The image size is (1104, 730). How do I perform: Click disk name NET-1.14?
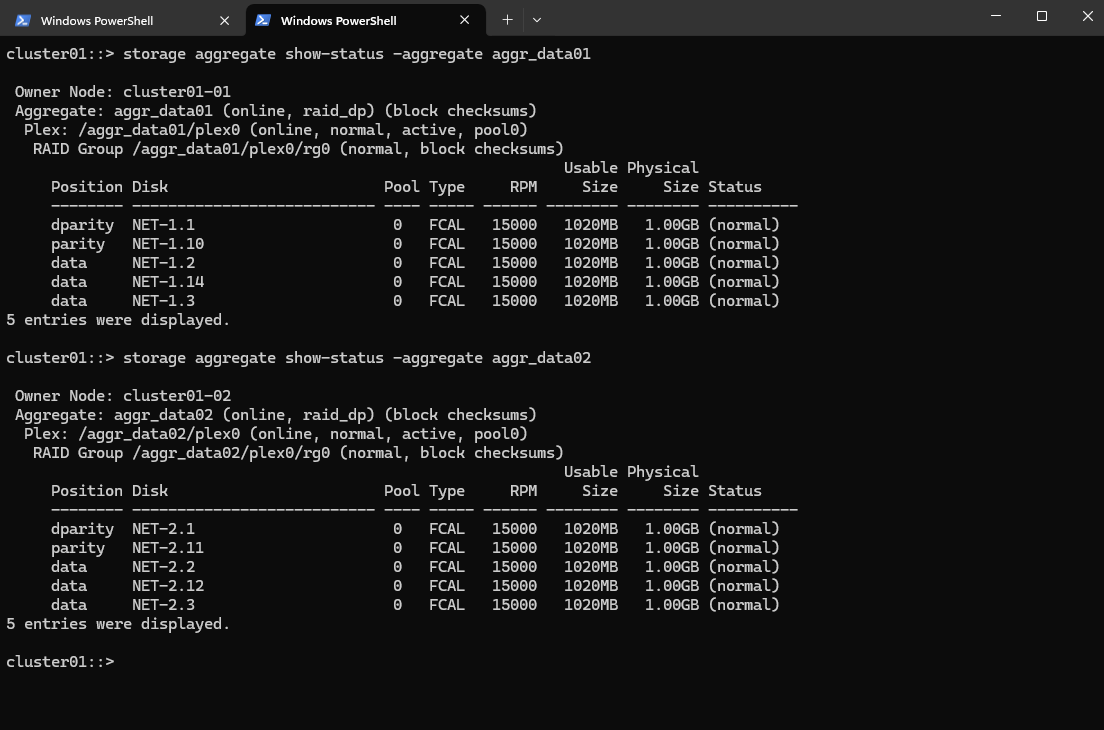[x=168, y=282]
